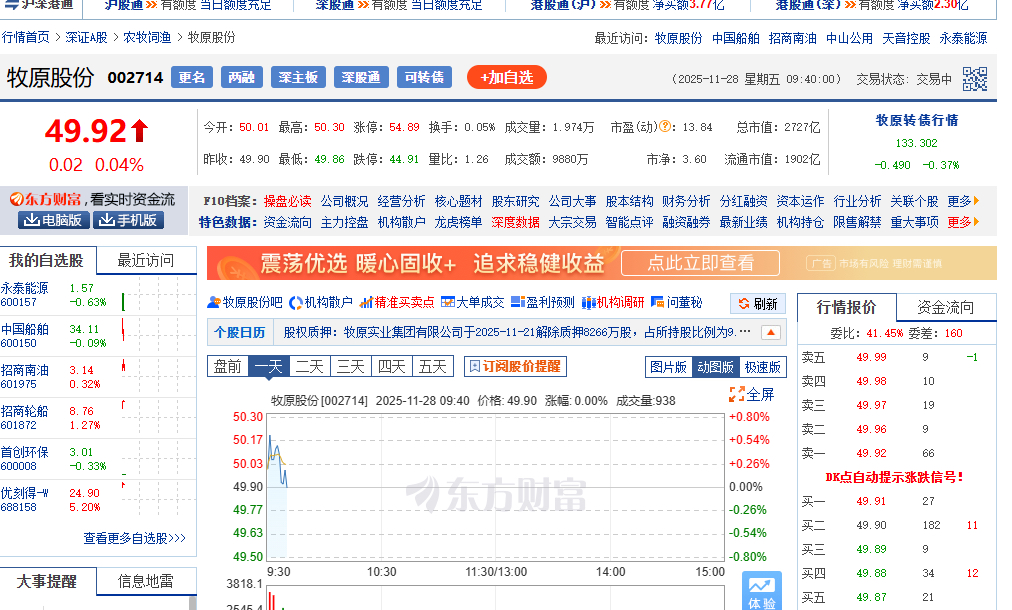Image resolution: width=1012 pixels, height=610 pixels.
Task: Select 盘前 chart period
Action: click(228, 367)
